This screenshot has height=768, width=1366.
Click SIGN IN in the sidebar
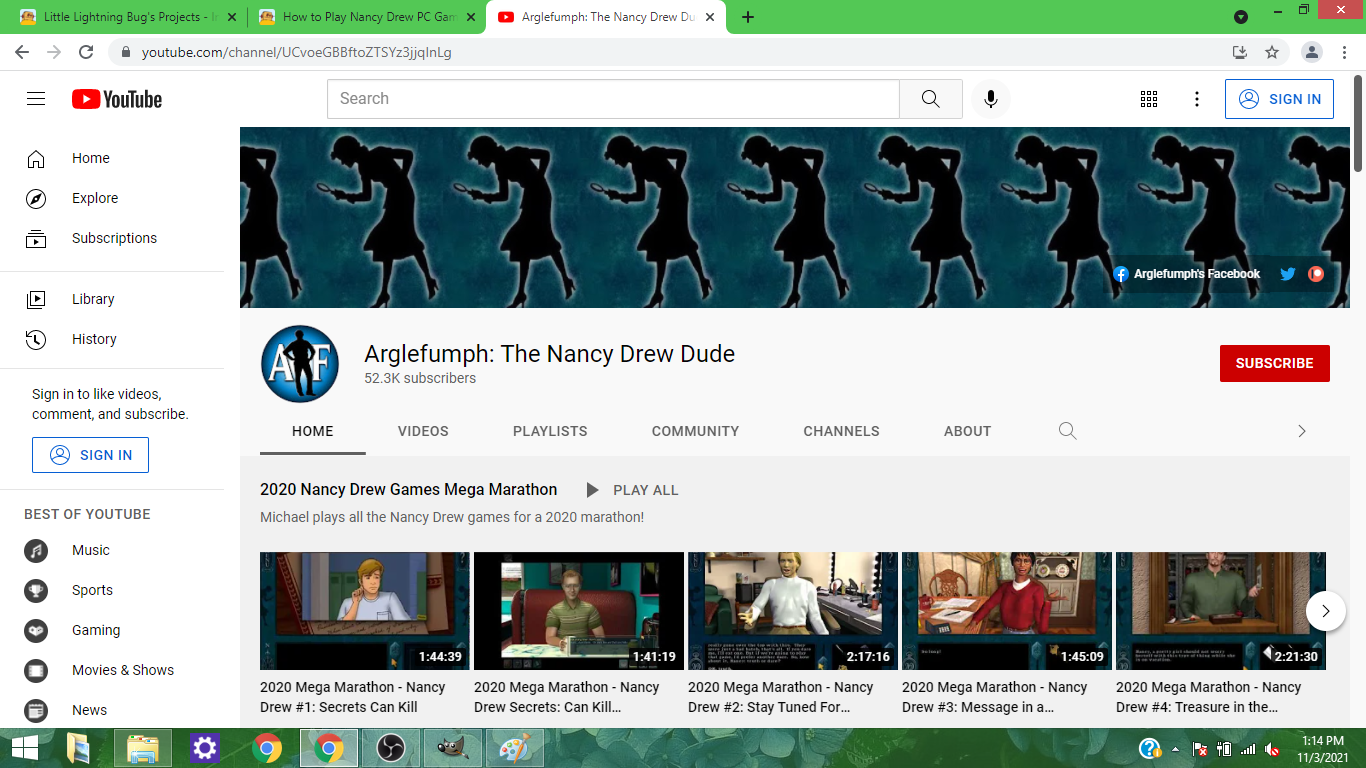point(90,455)
